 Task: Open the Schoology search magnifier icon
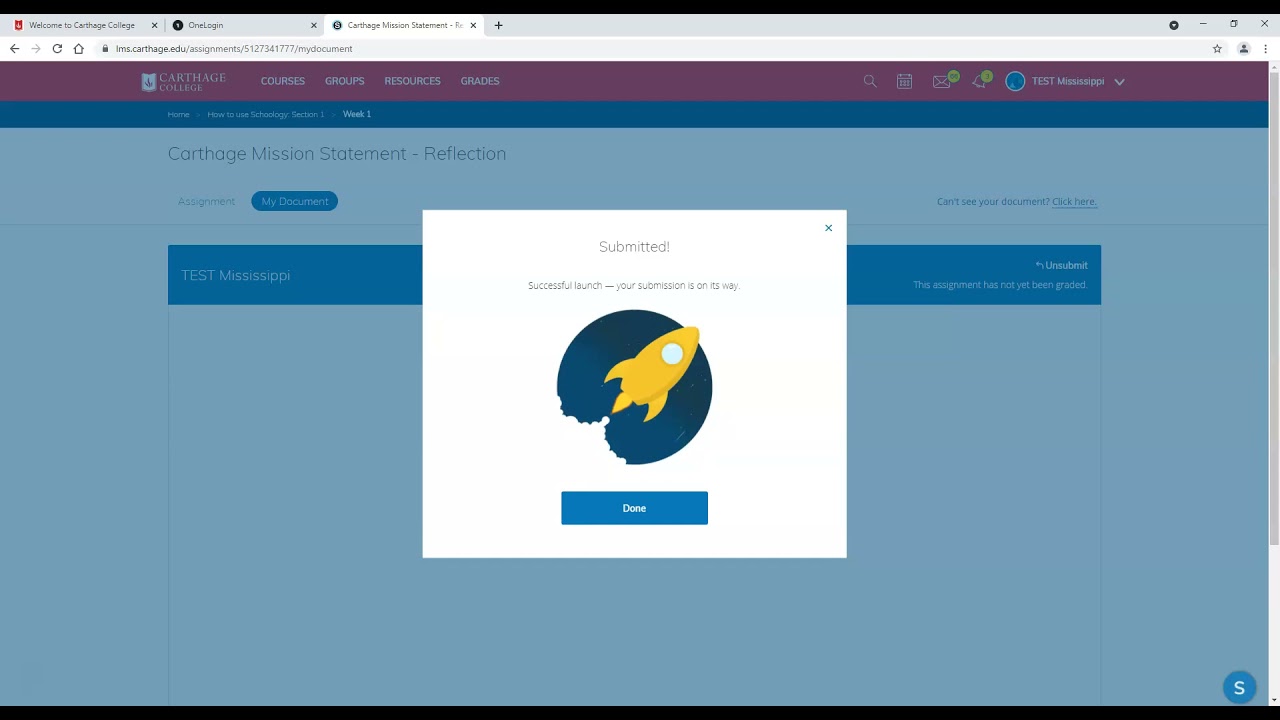pos(870,81)
